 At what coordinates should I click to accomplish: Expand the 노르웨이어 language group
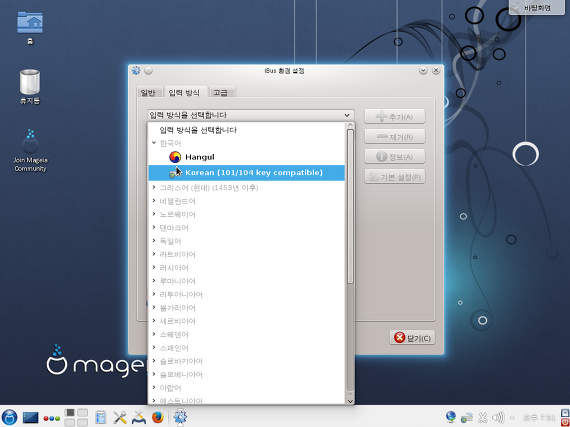coord(154,214)
